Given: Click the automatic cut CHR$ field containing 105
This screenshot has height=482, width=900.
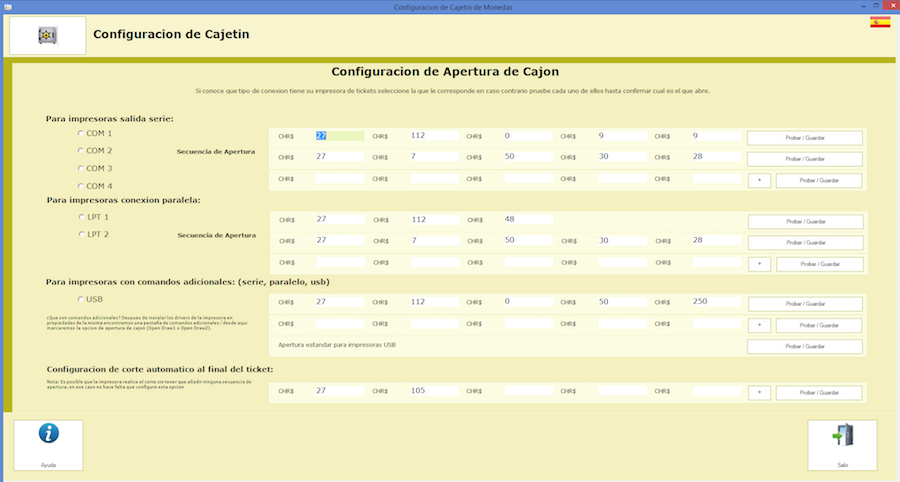Looking at the screenshot, I should (x=433, y=391).
